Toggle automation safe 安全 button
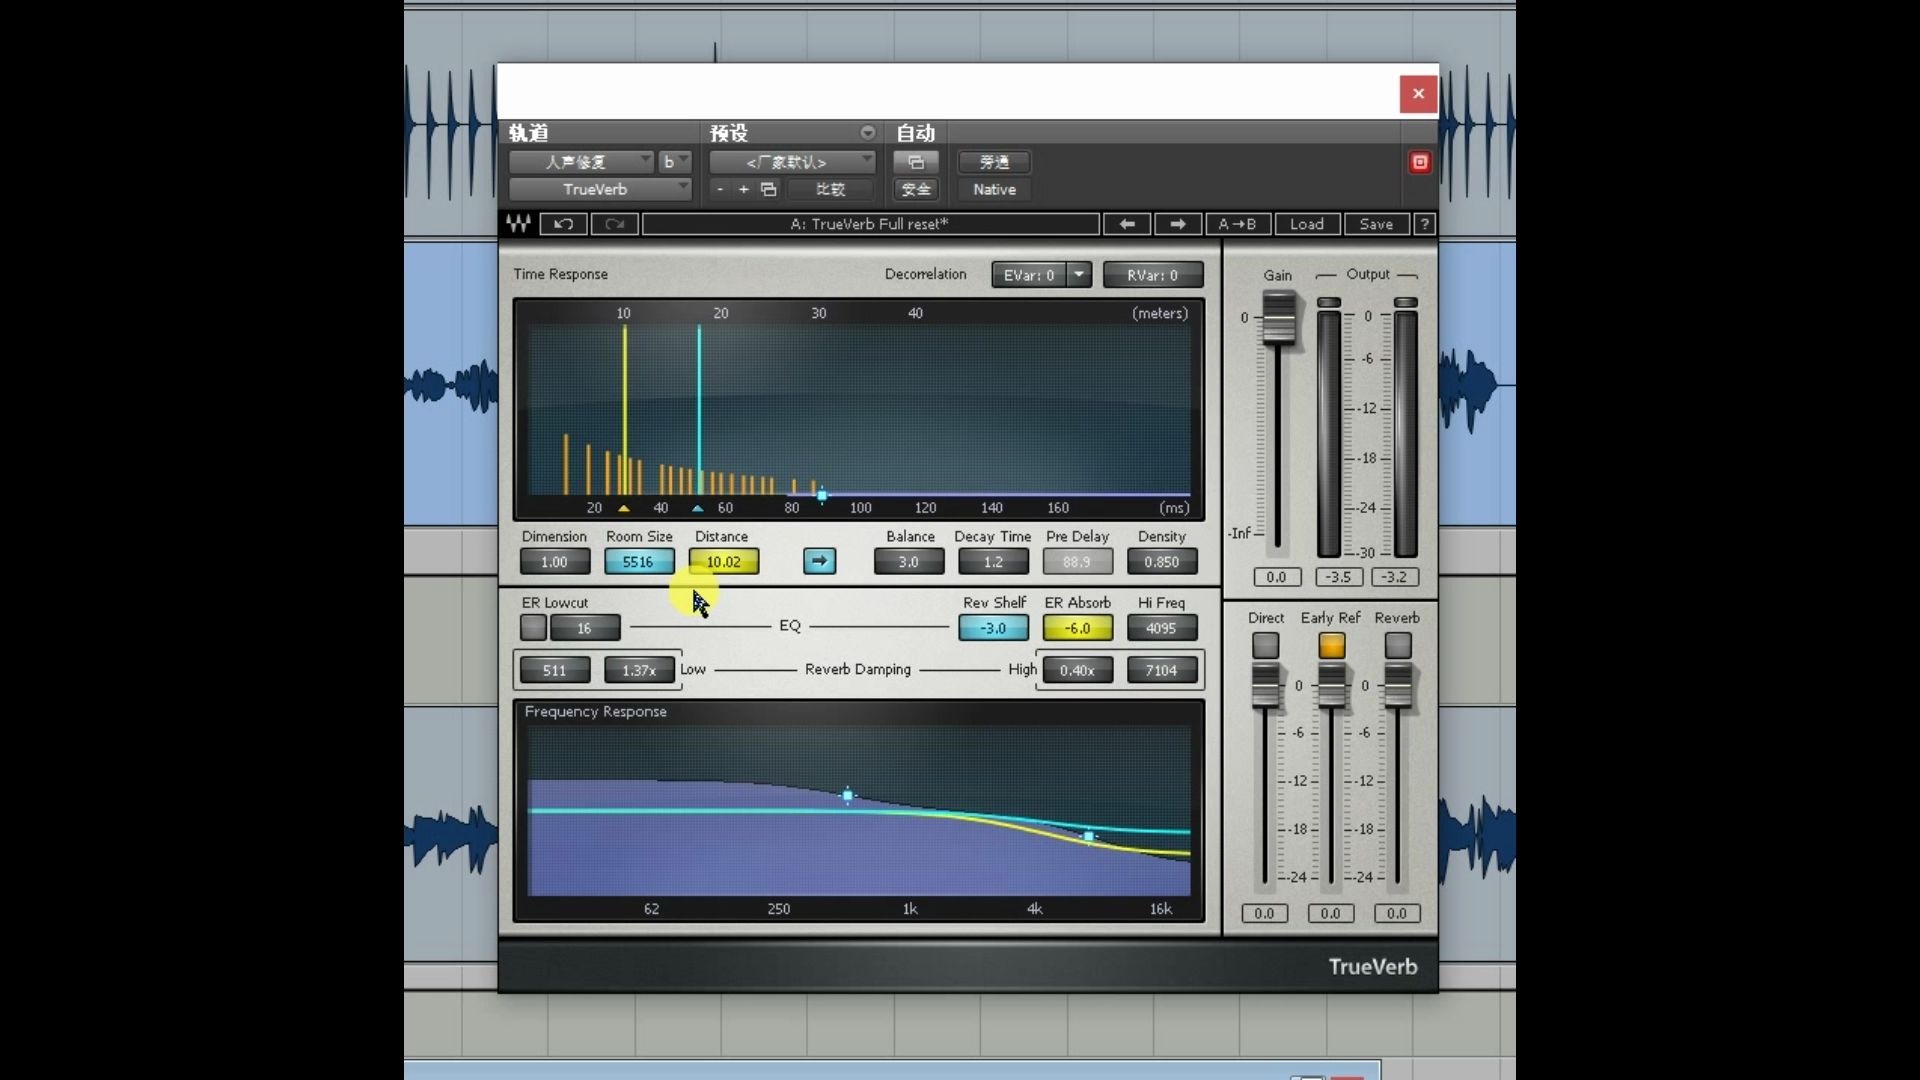The height and width of the screenshot is (1080, 1920). point(916,189)
